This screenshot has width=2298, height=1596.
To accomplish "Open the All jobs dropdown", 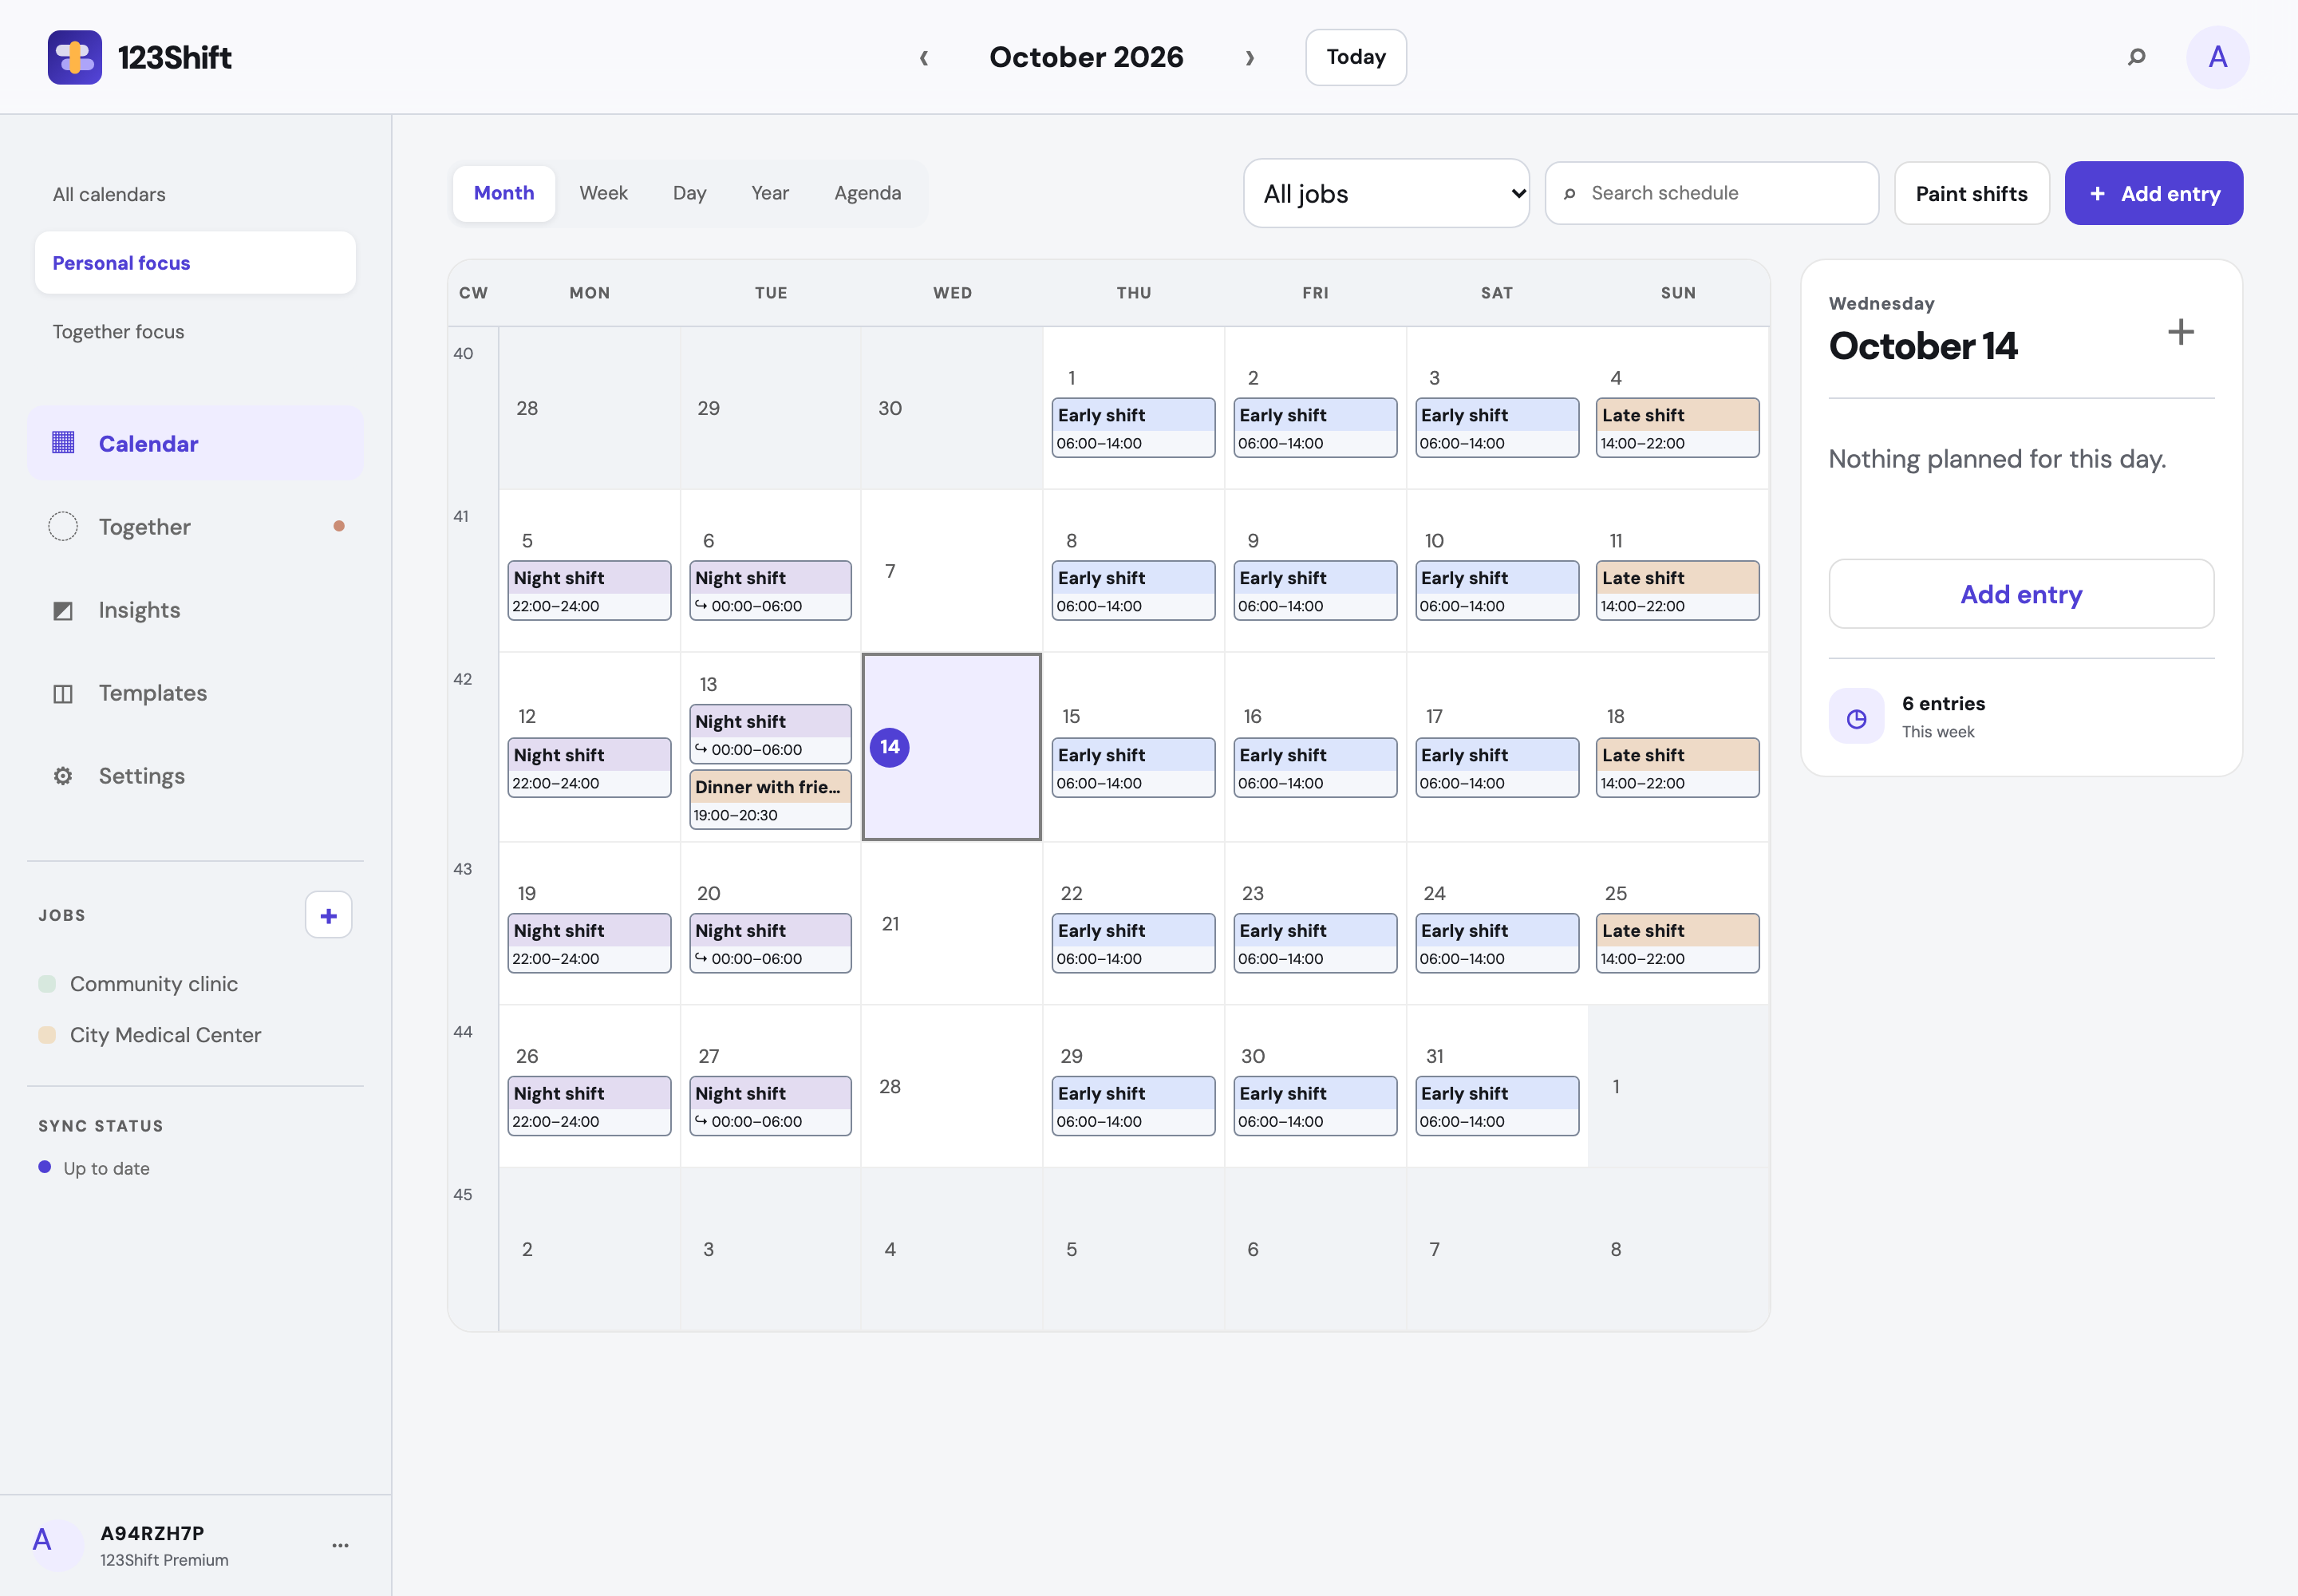I will coord(1386,193).
